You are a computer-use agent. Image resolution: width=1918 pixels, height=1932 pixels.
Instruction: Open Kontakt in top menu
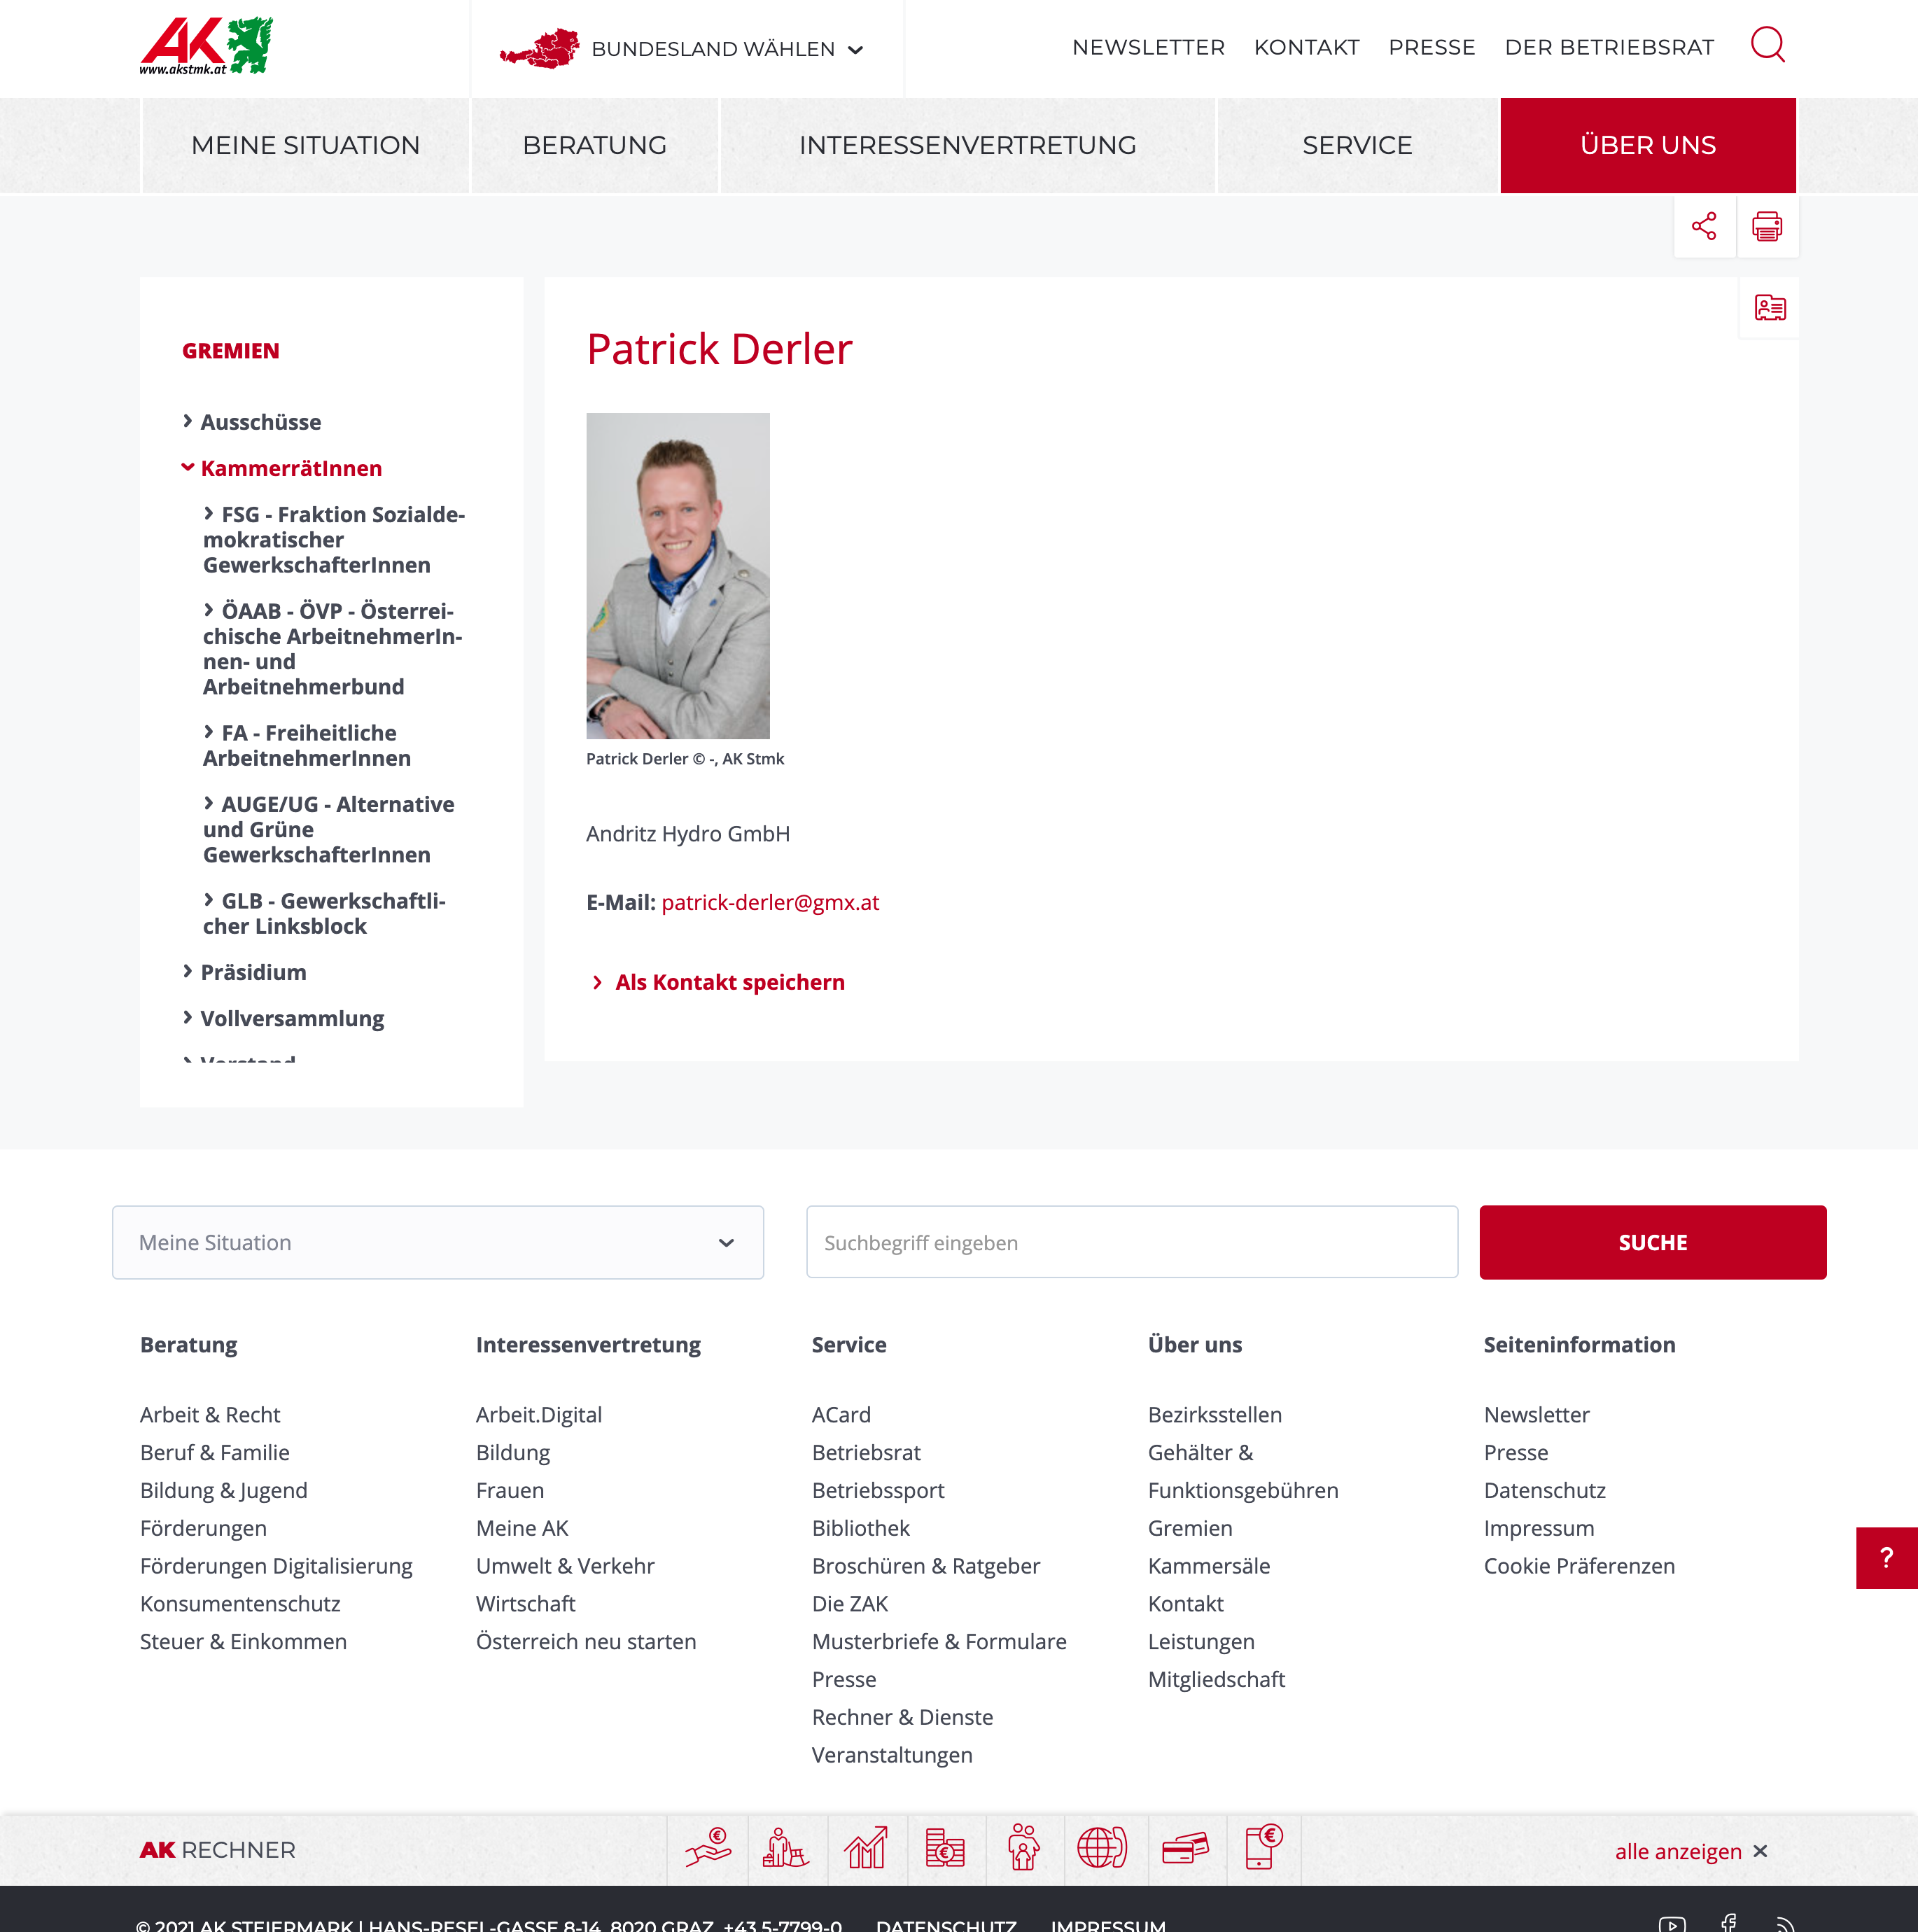pos(1306,47)
